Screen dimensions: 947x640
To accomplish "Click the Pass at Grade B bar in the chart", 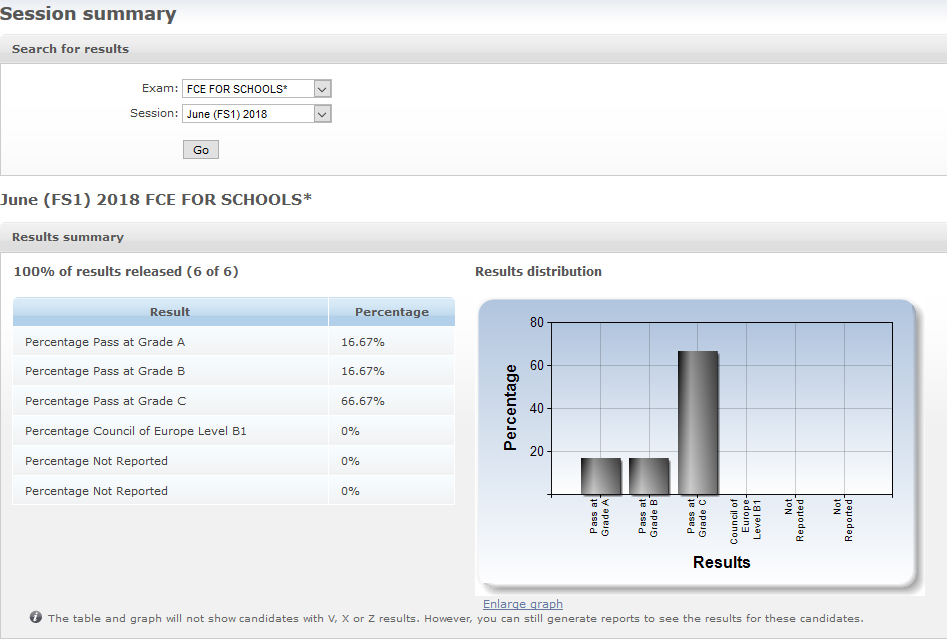I will tap(649, 476).
